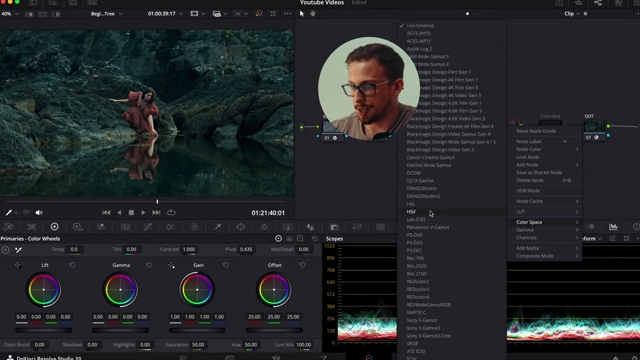Open the Motion Effects palette
This screenshot has width=640, height=360.
point(125,227)
